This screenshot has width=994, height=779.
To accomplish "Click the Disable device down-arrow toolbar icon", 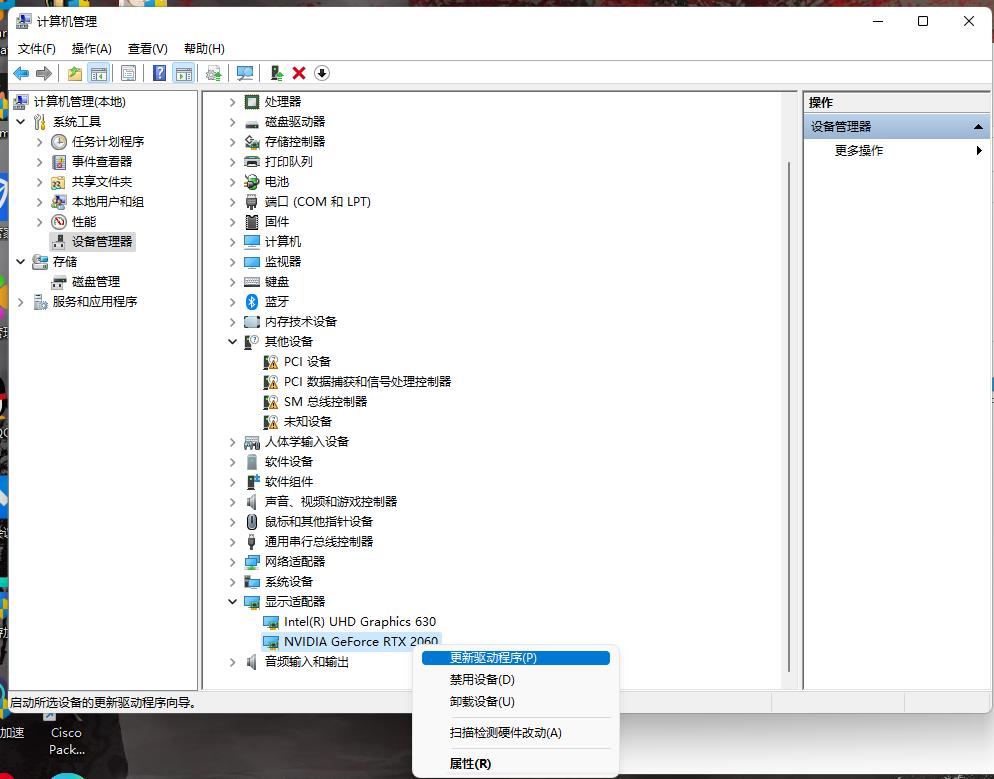I will 321,74.
